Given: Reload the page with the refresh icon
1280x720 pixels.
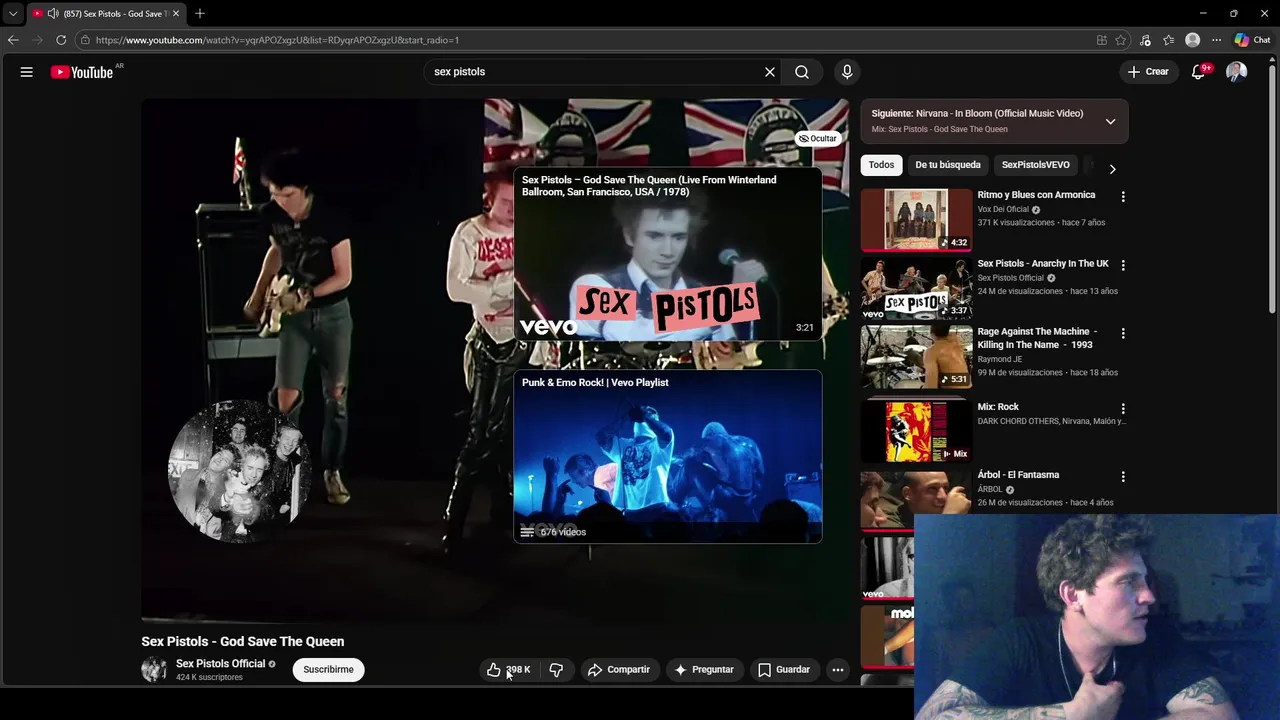Looking at the screenshot, I should point(61,40).
